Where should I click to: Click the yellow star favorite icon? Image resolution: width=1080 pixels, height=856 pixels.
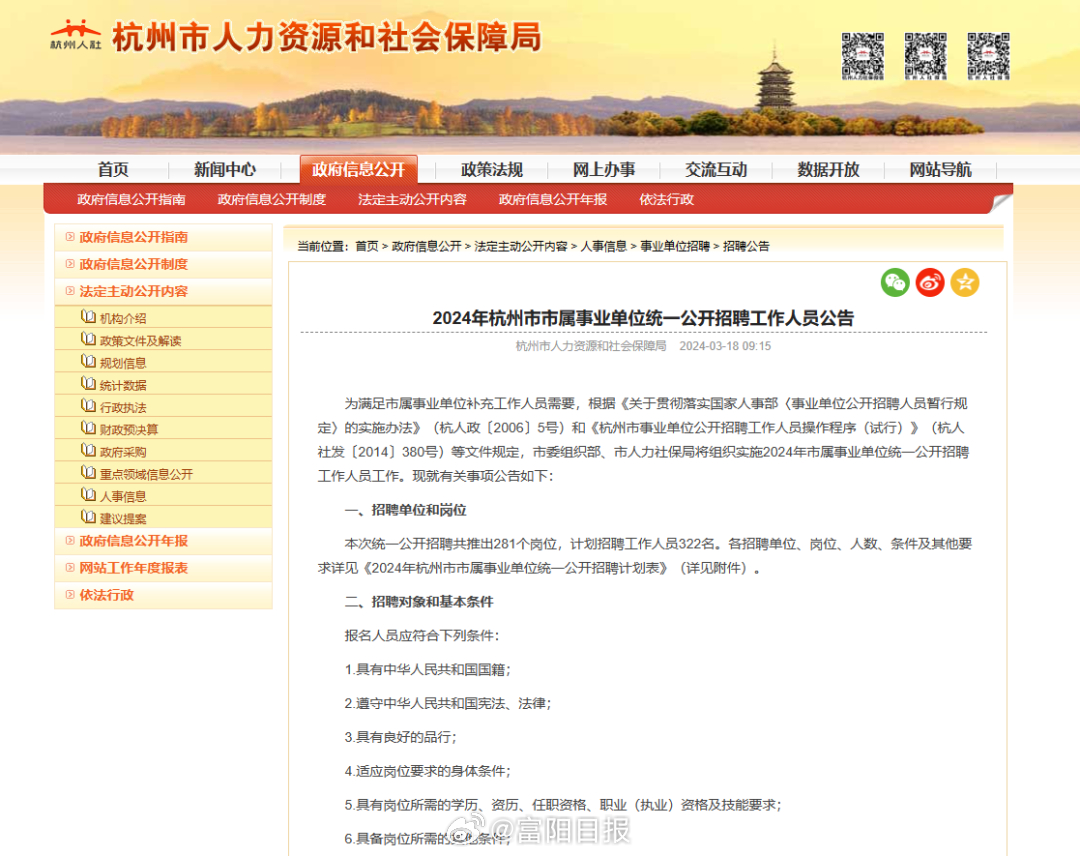click(x=965, y=282)
